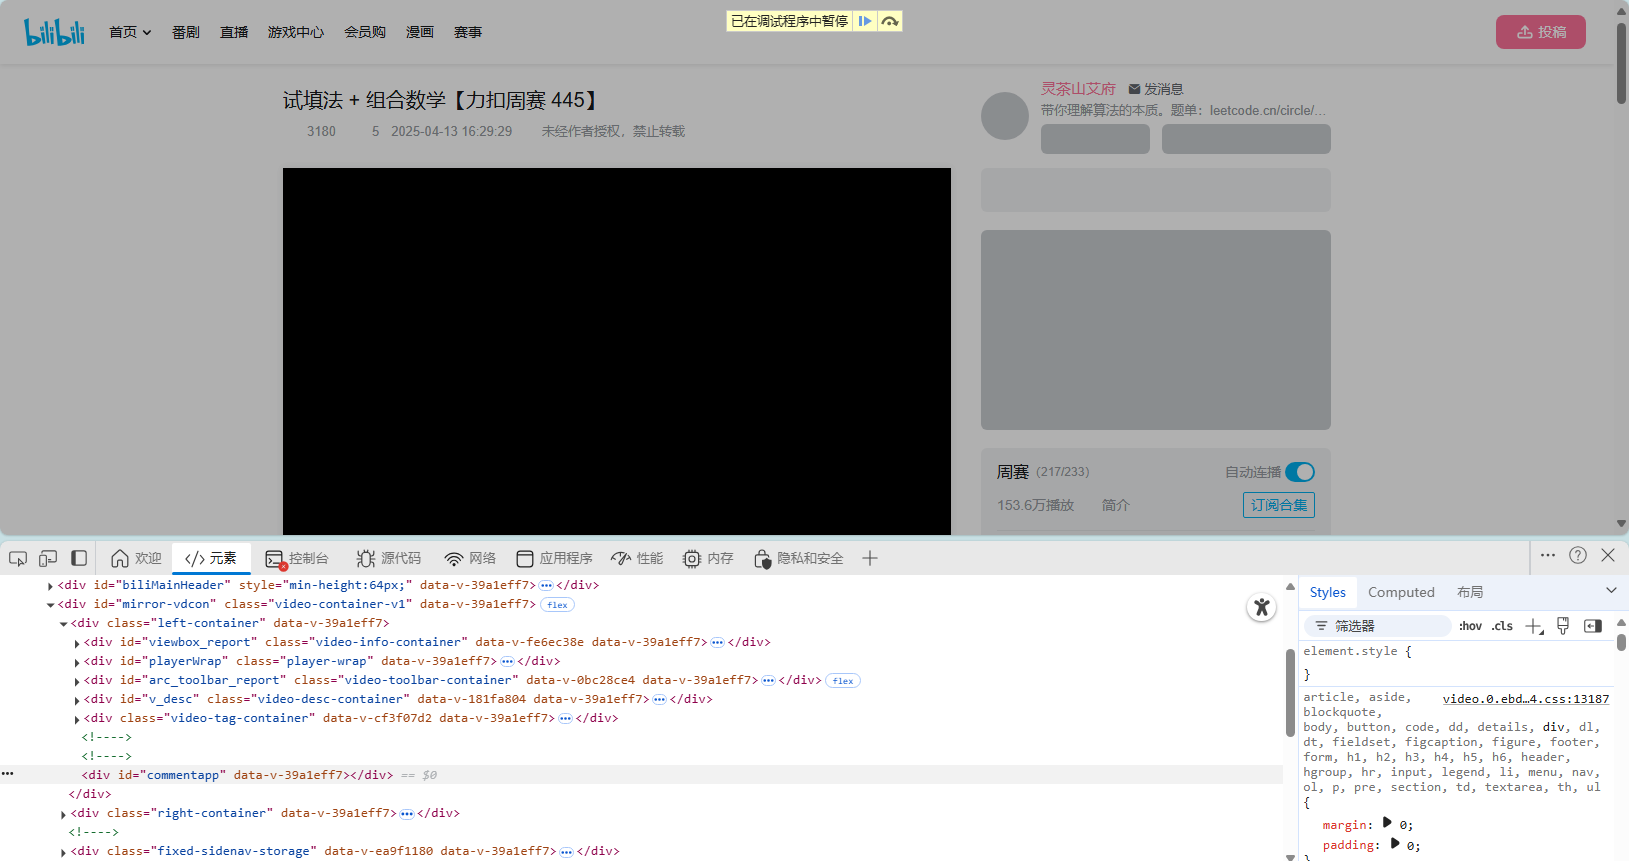Viewport: 1629px width, 861px height.
Task: Toggle DevTools activity bar dock icon
Action: pos(79,558)
